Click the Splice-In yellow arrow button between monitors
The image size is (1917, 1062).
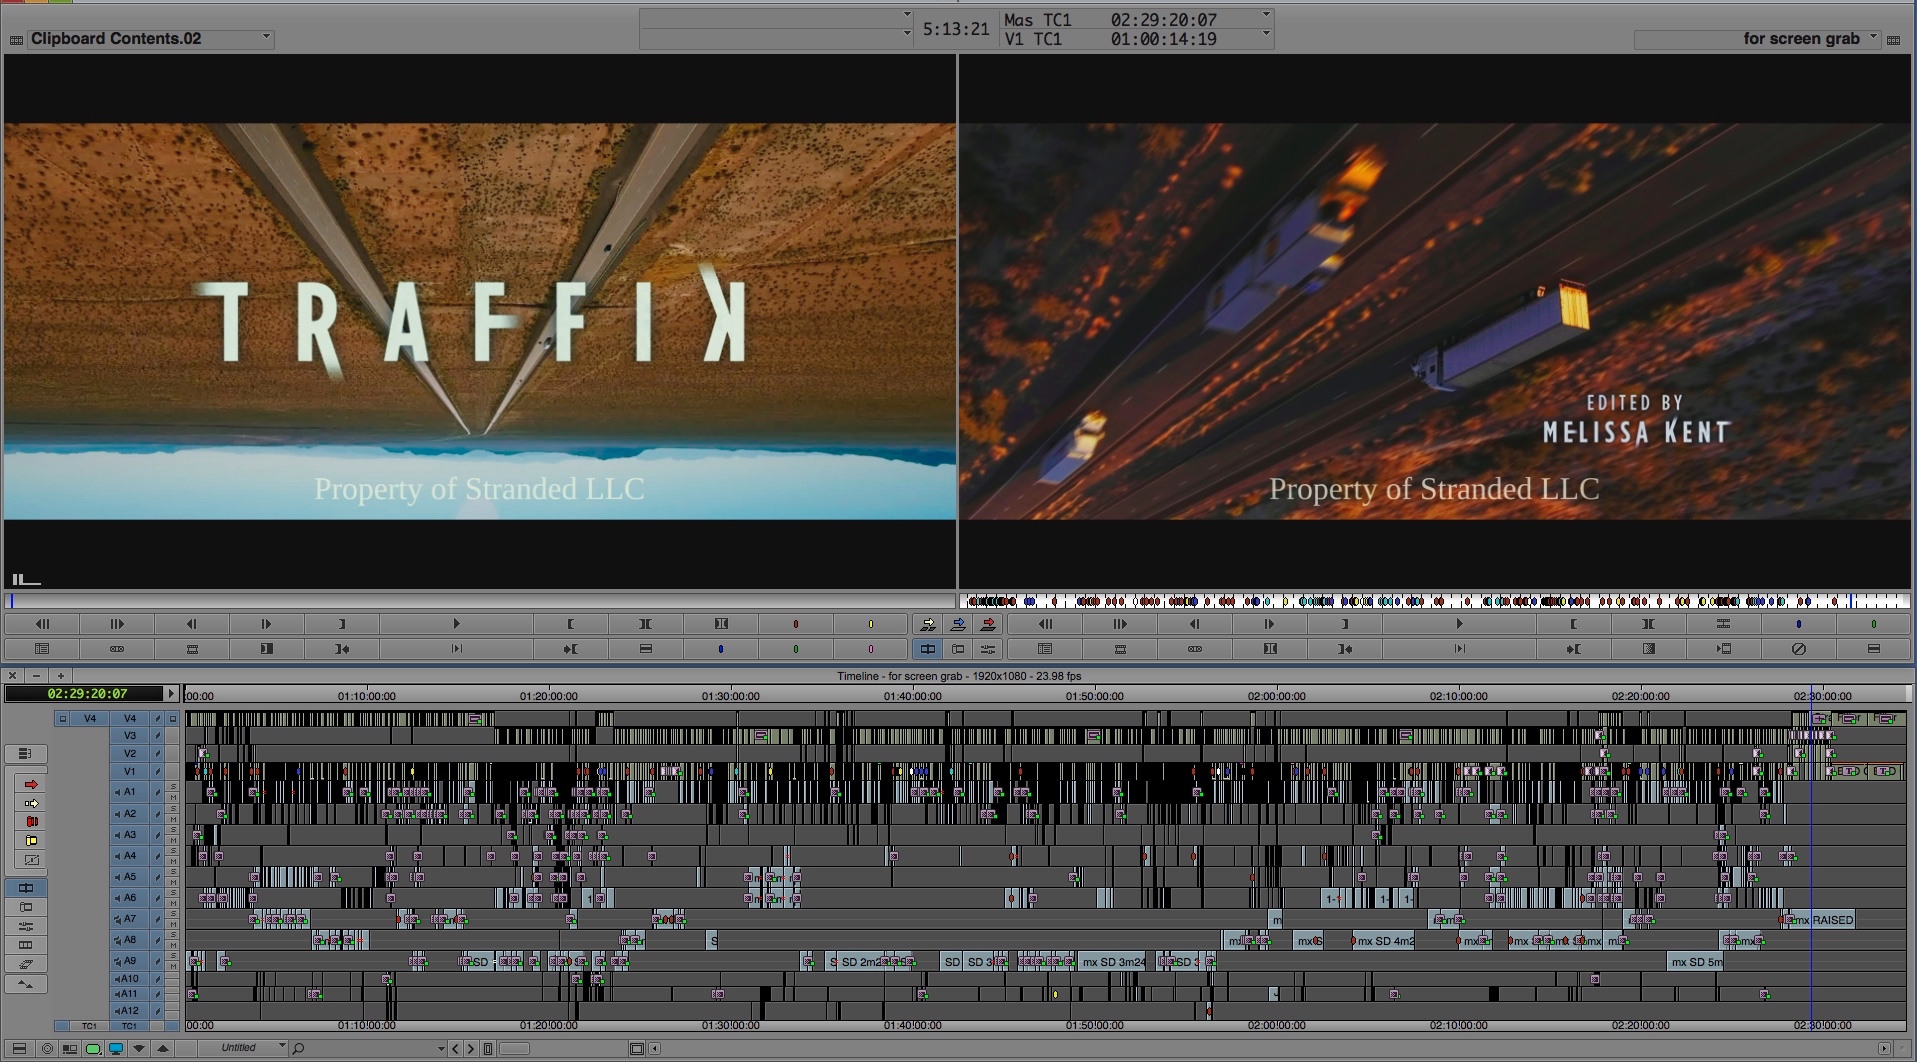click(928, 624)
